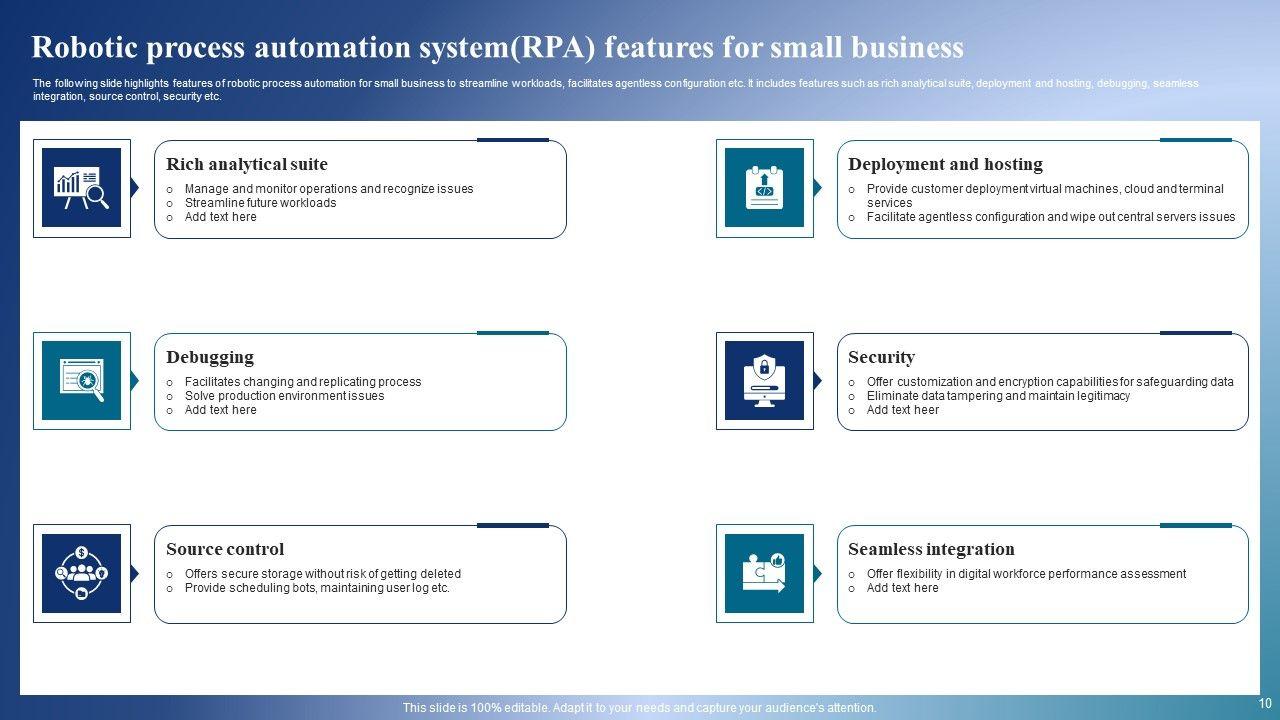Click the bug search Debugging icon
This screenshot has height=720, width=1280.
[x=81, y=381]
